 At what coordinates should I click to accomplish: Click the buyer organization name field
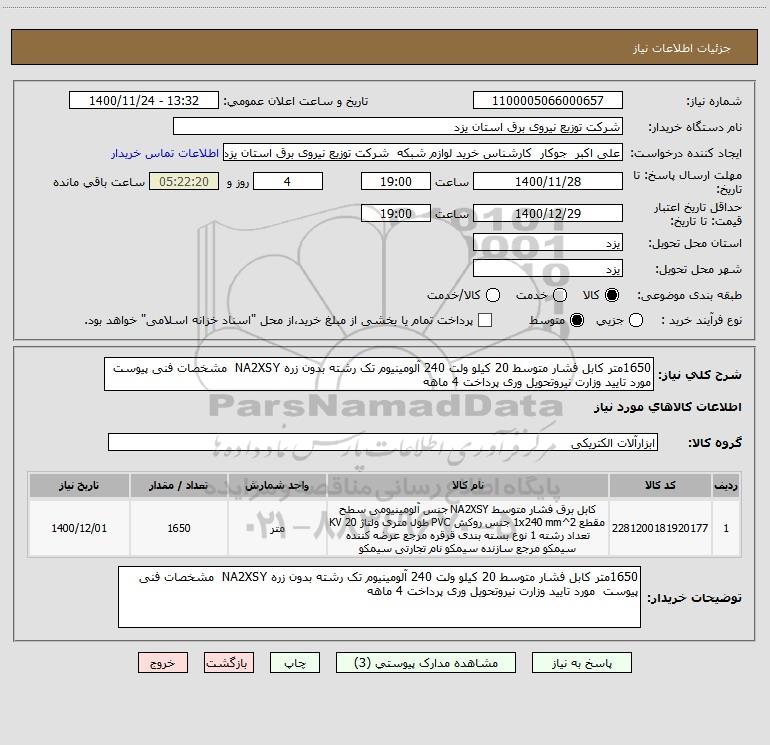[398, 126]
